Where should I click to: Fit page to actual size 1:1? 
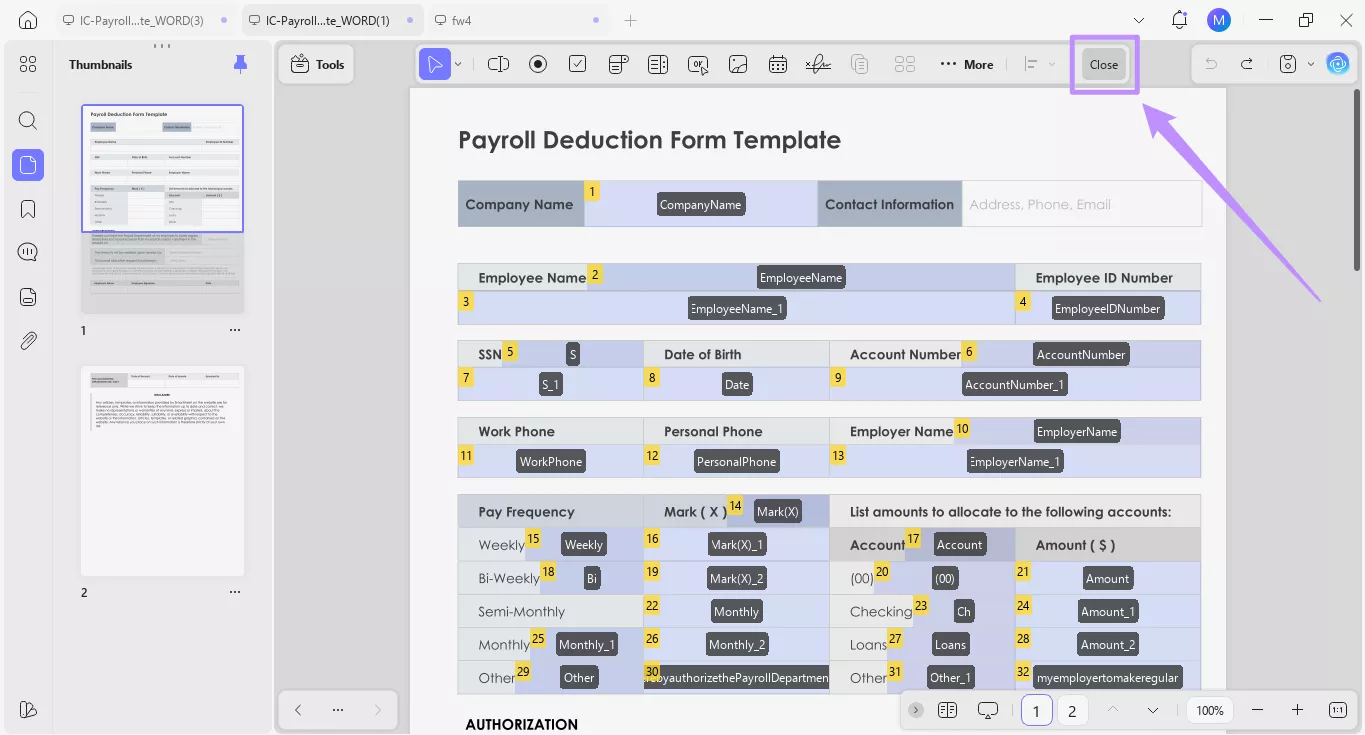coord(1337,710)
